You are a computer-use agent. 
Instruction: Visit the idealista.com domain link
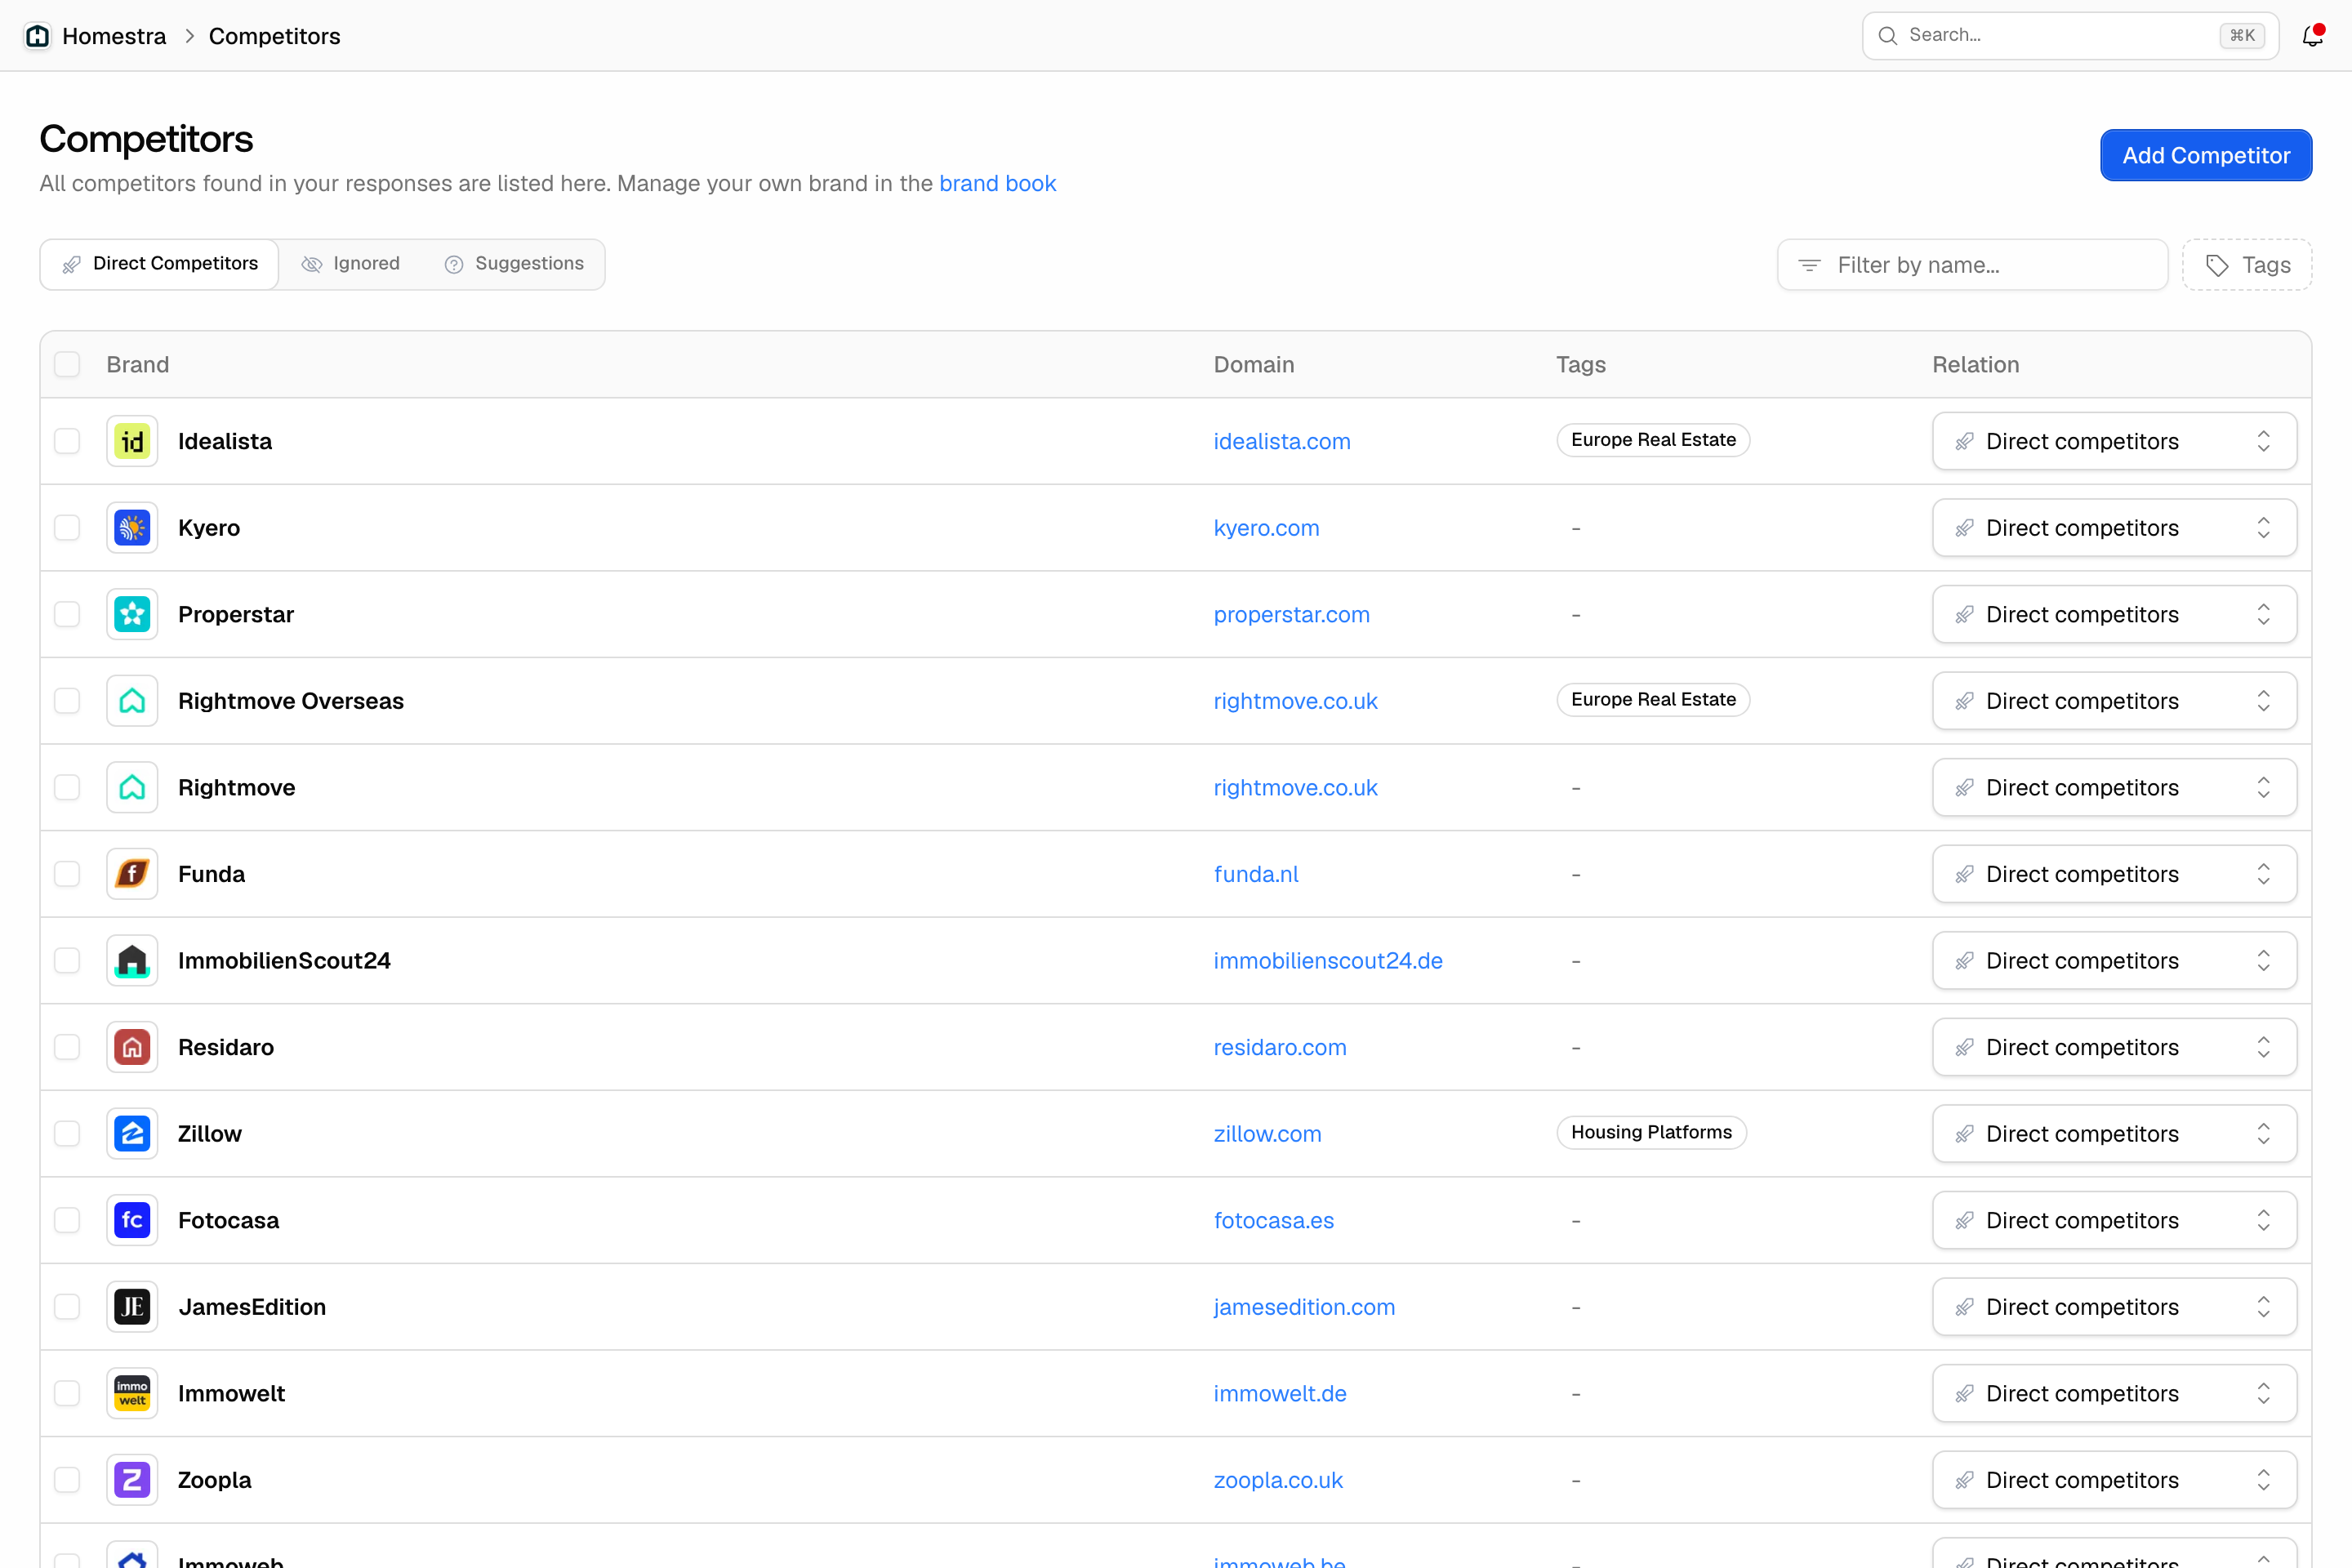[1282, 441]
